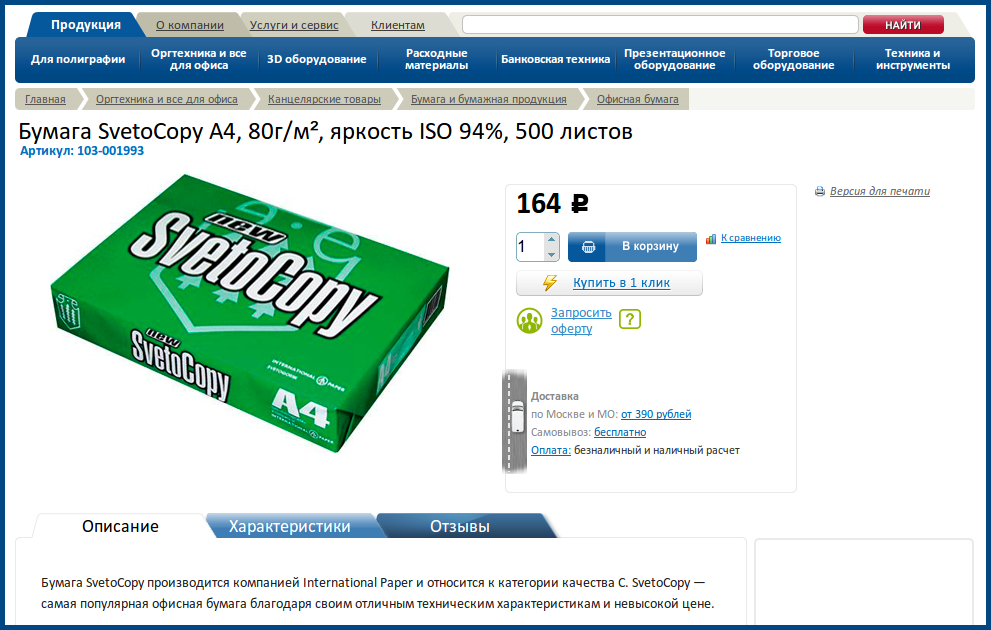Decrease quantity with the down arrow

pyautogui.click(x=552, y=254)
